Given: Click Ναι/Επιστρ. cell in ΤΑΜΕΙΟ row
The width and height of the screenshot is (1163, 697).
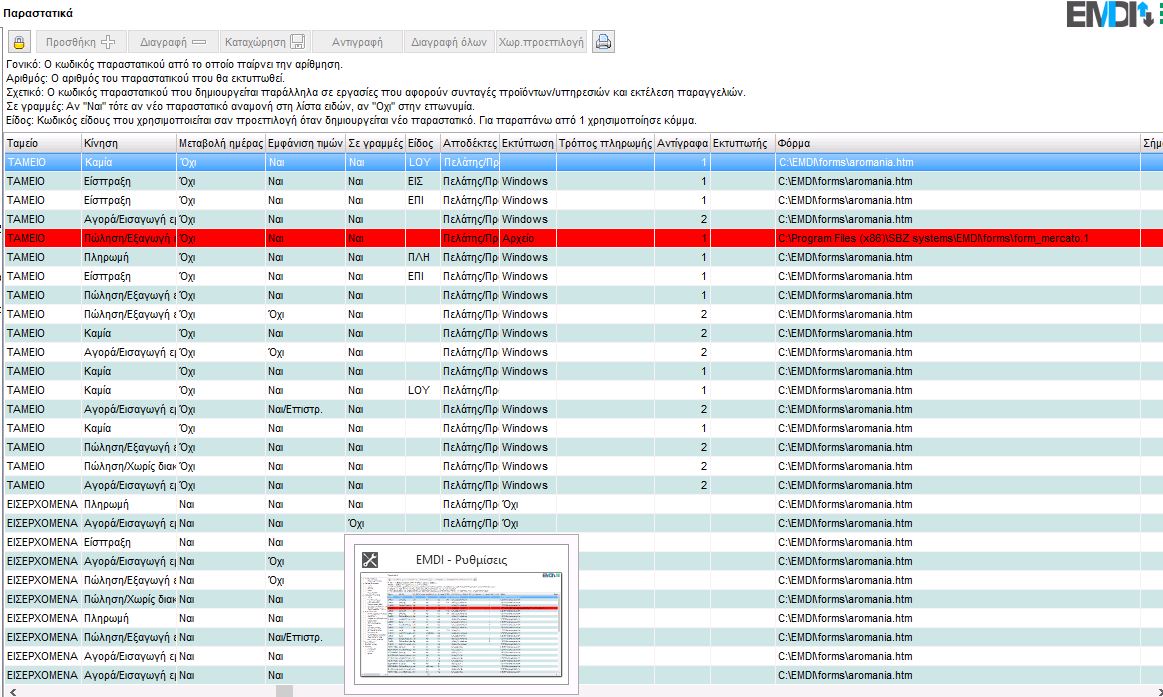Looking at the screenshot, I should [306, 409].
